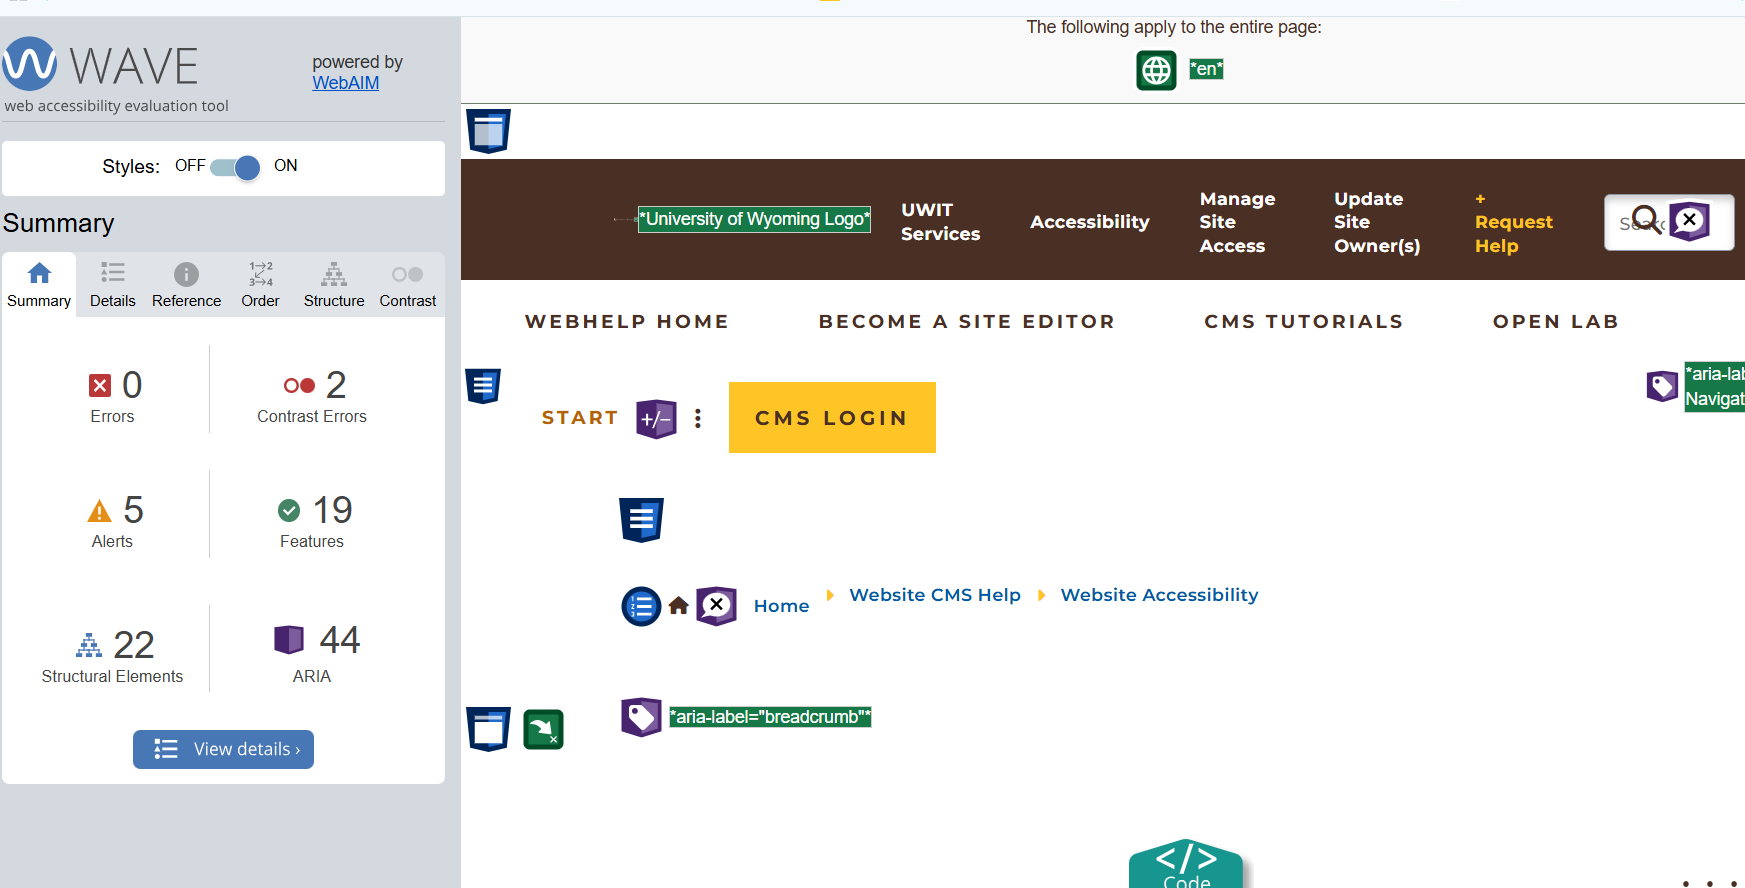Open the Accessibility header link
The height and width of the screenshot is (888, 1745).
point(1089,222)
